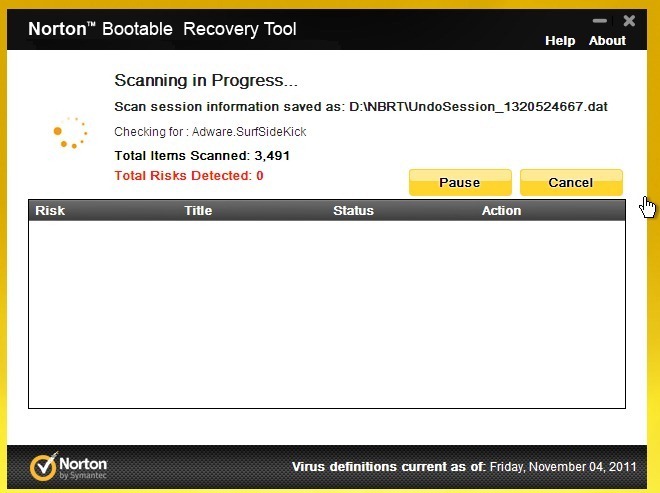
Task: Click the minimize window icon
Action: 599,21
